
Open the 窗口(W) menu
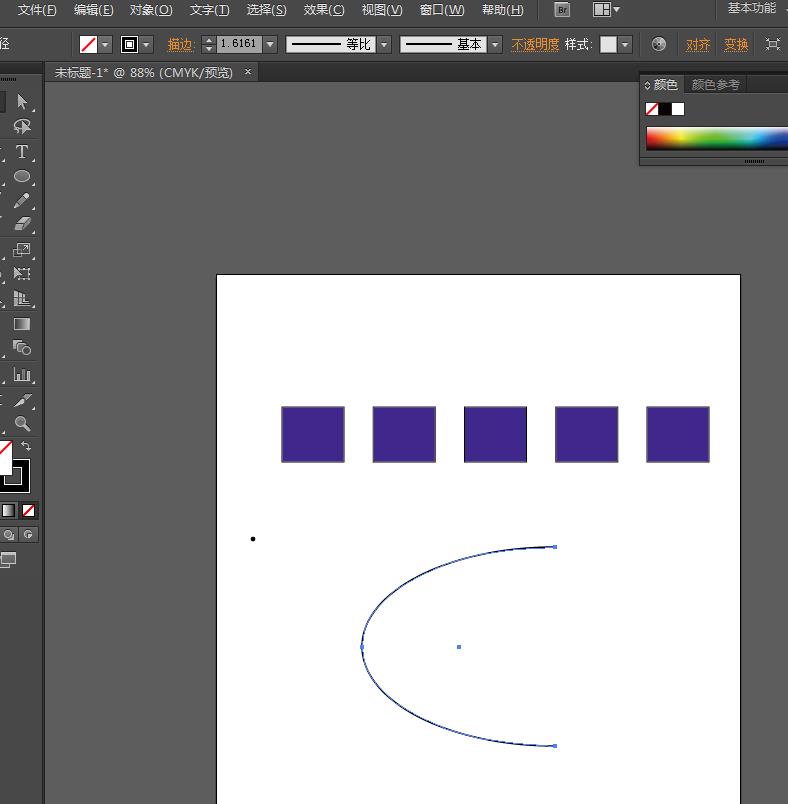tap(442, 10)
